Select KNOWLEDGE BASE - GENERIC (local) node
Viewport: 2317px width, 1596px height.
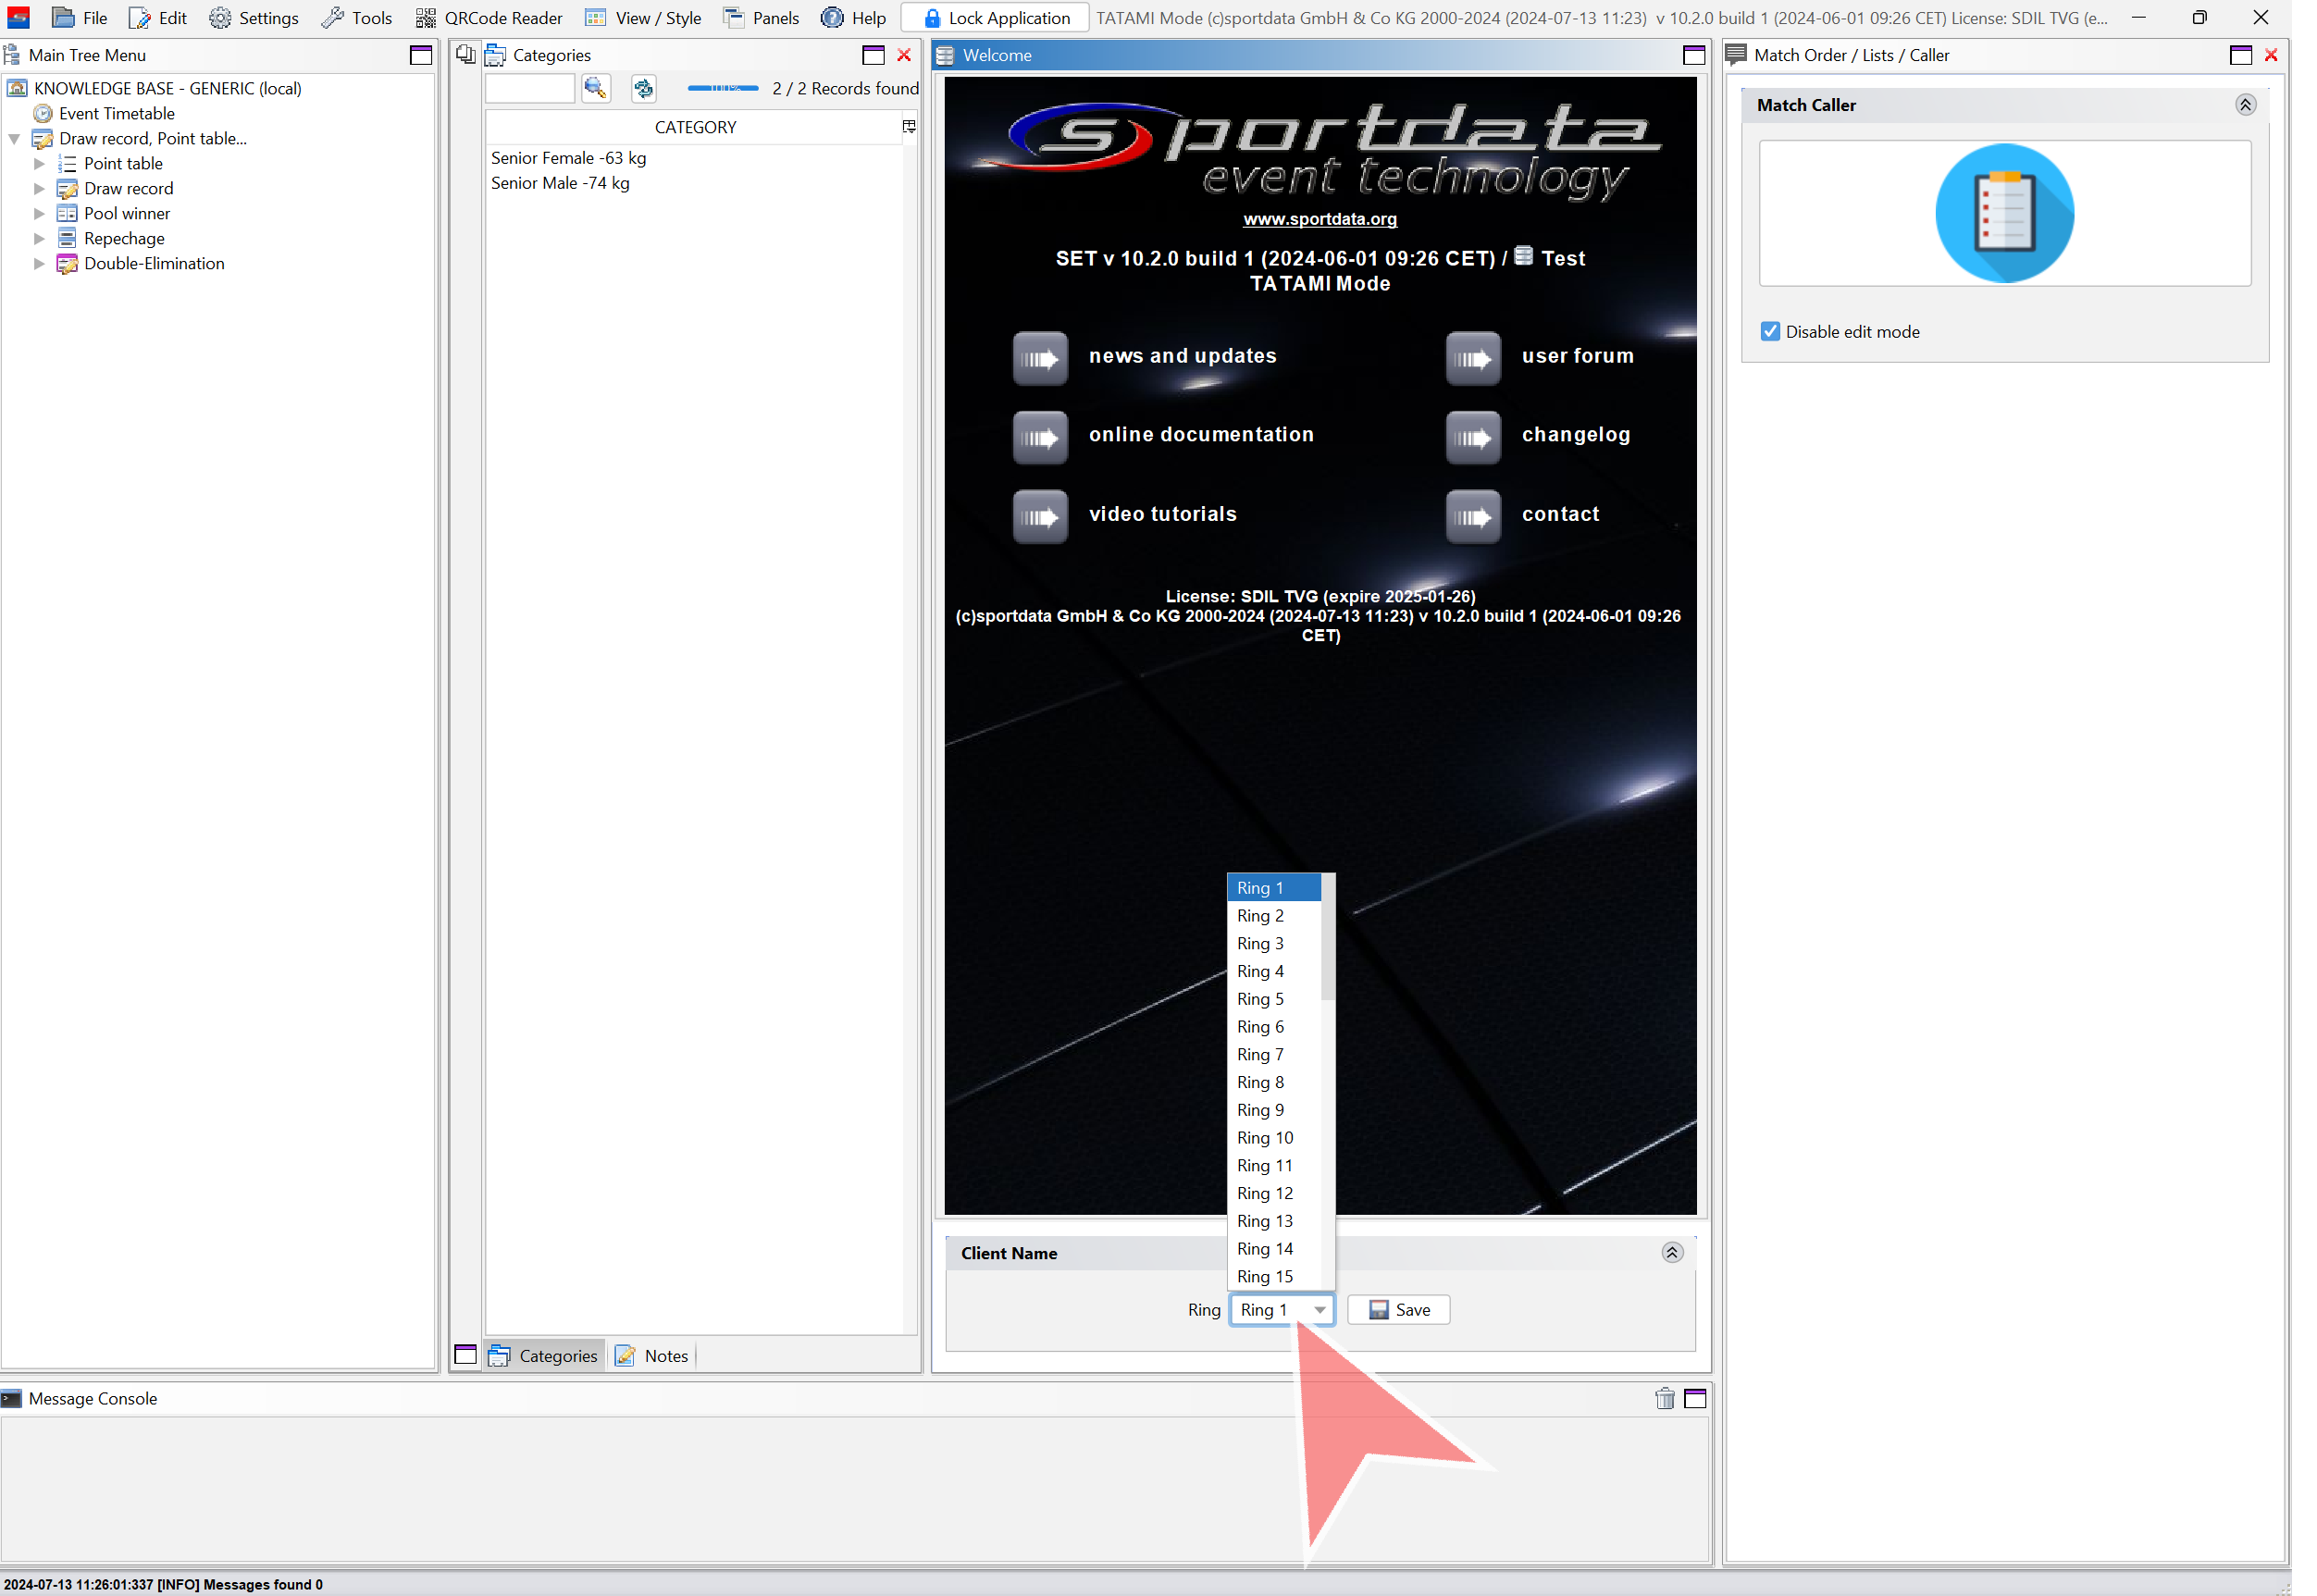pyautogui.click(x=167, y=88)
